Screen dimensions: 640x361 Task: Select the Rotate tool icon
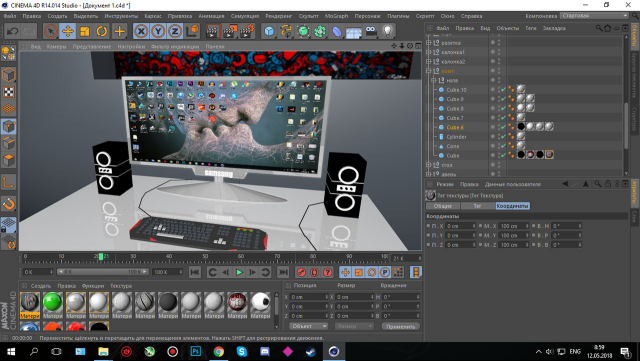pos(102,31)
